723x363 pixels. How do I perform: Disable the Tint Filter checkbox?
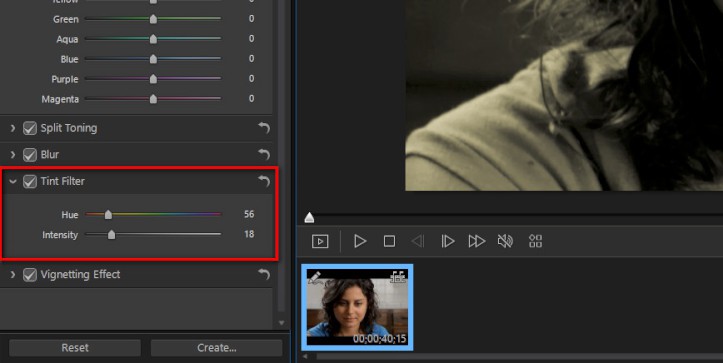30,181
